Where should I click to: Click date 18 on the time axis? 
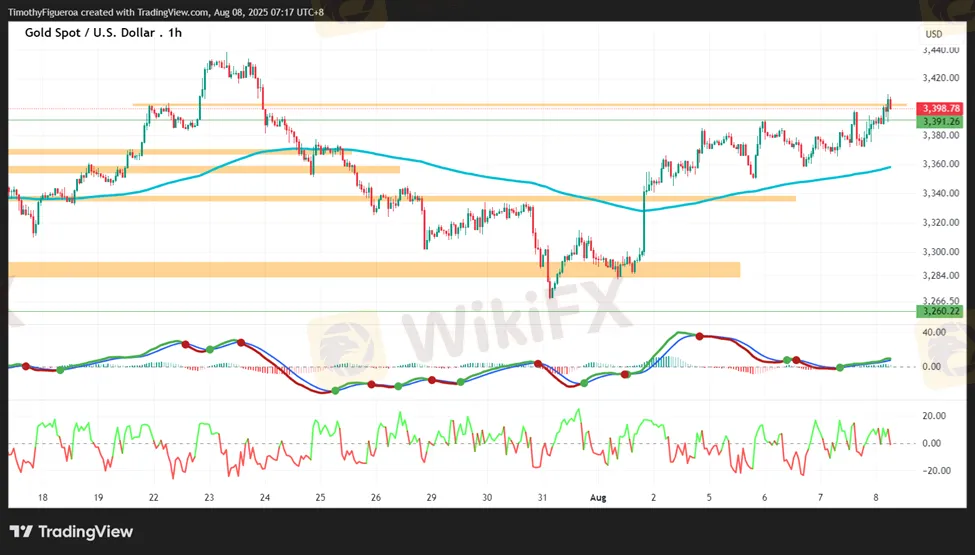point(41,497)
